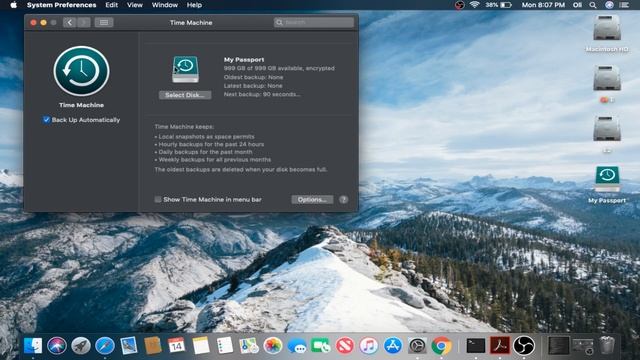Click 'Hourly backups for the past 24 hours'

click(211, 144)
